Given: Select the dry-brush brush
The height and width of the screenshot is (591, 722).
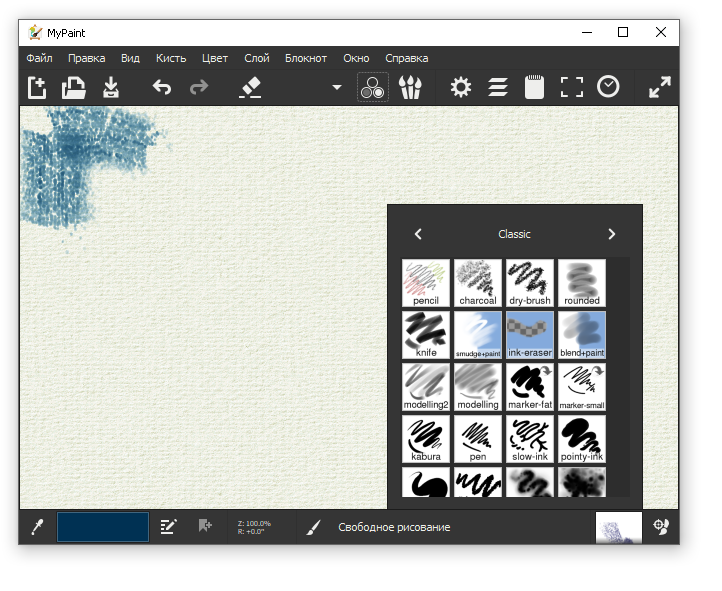Looking at the screenshot, I should 530,283.
